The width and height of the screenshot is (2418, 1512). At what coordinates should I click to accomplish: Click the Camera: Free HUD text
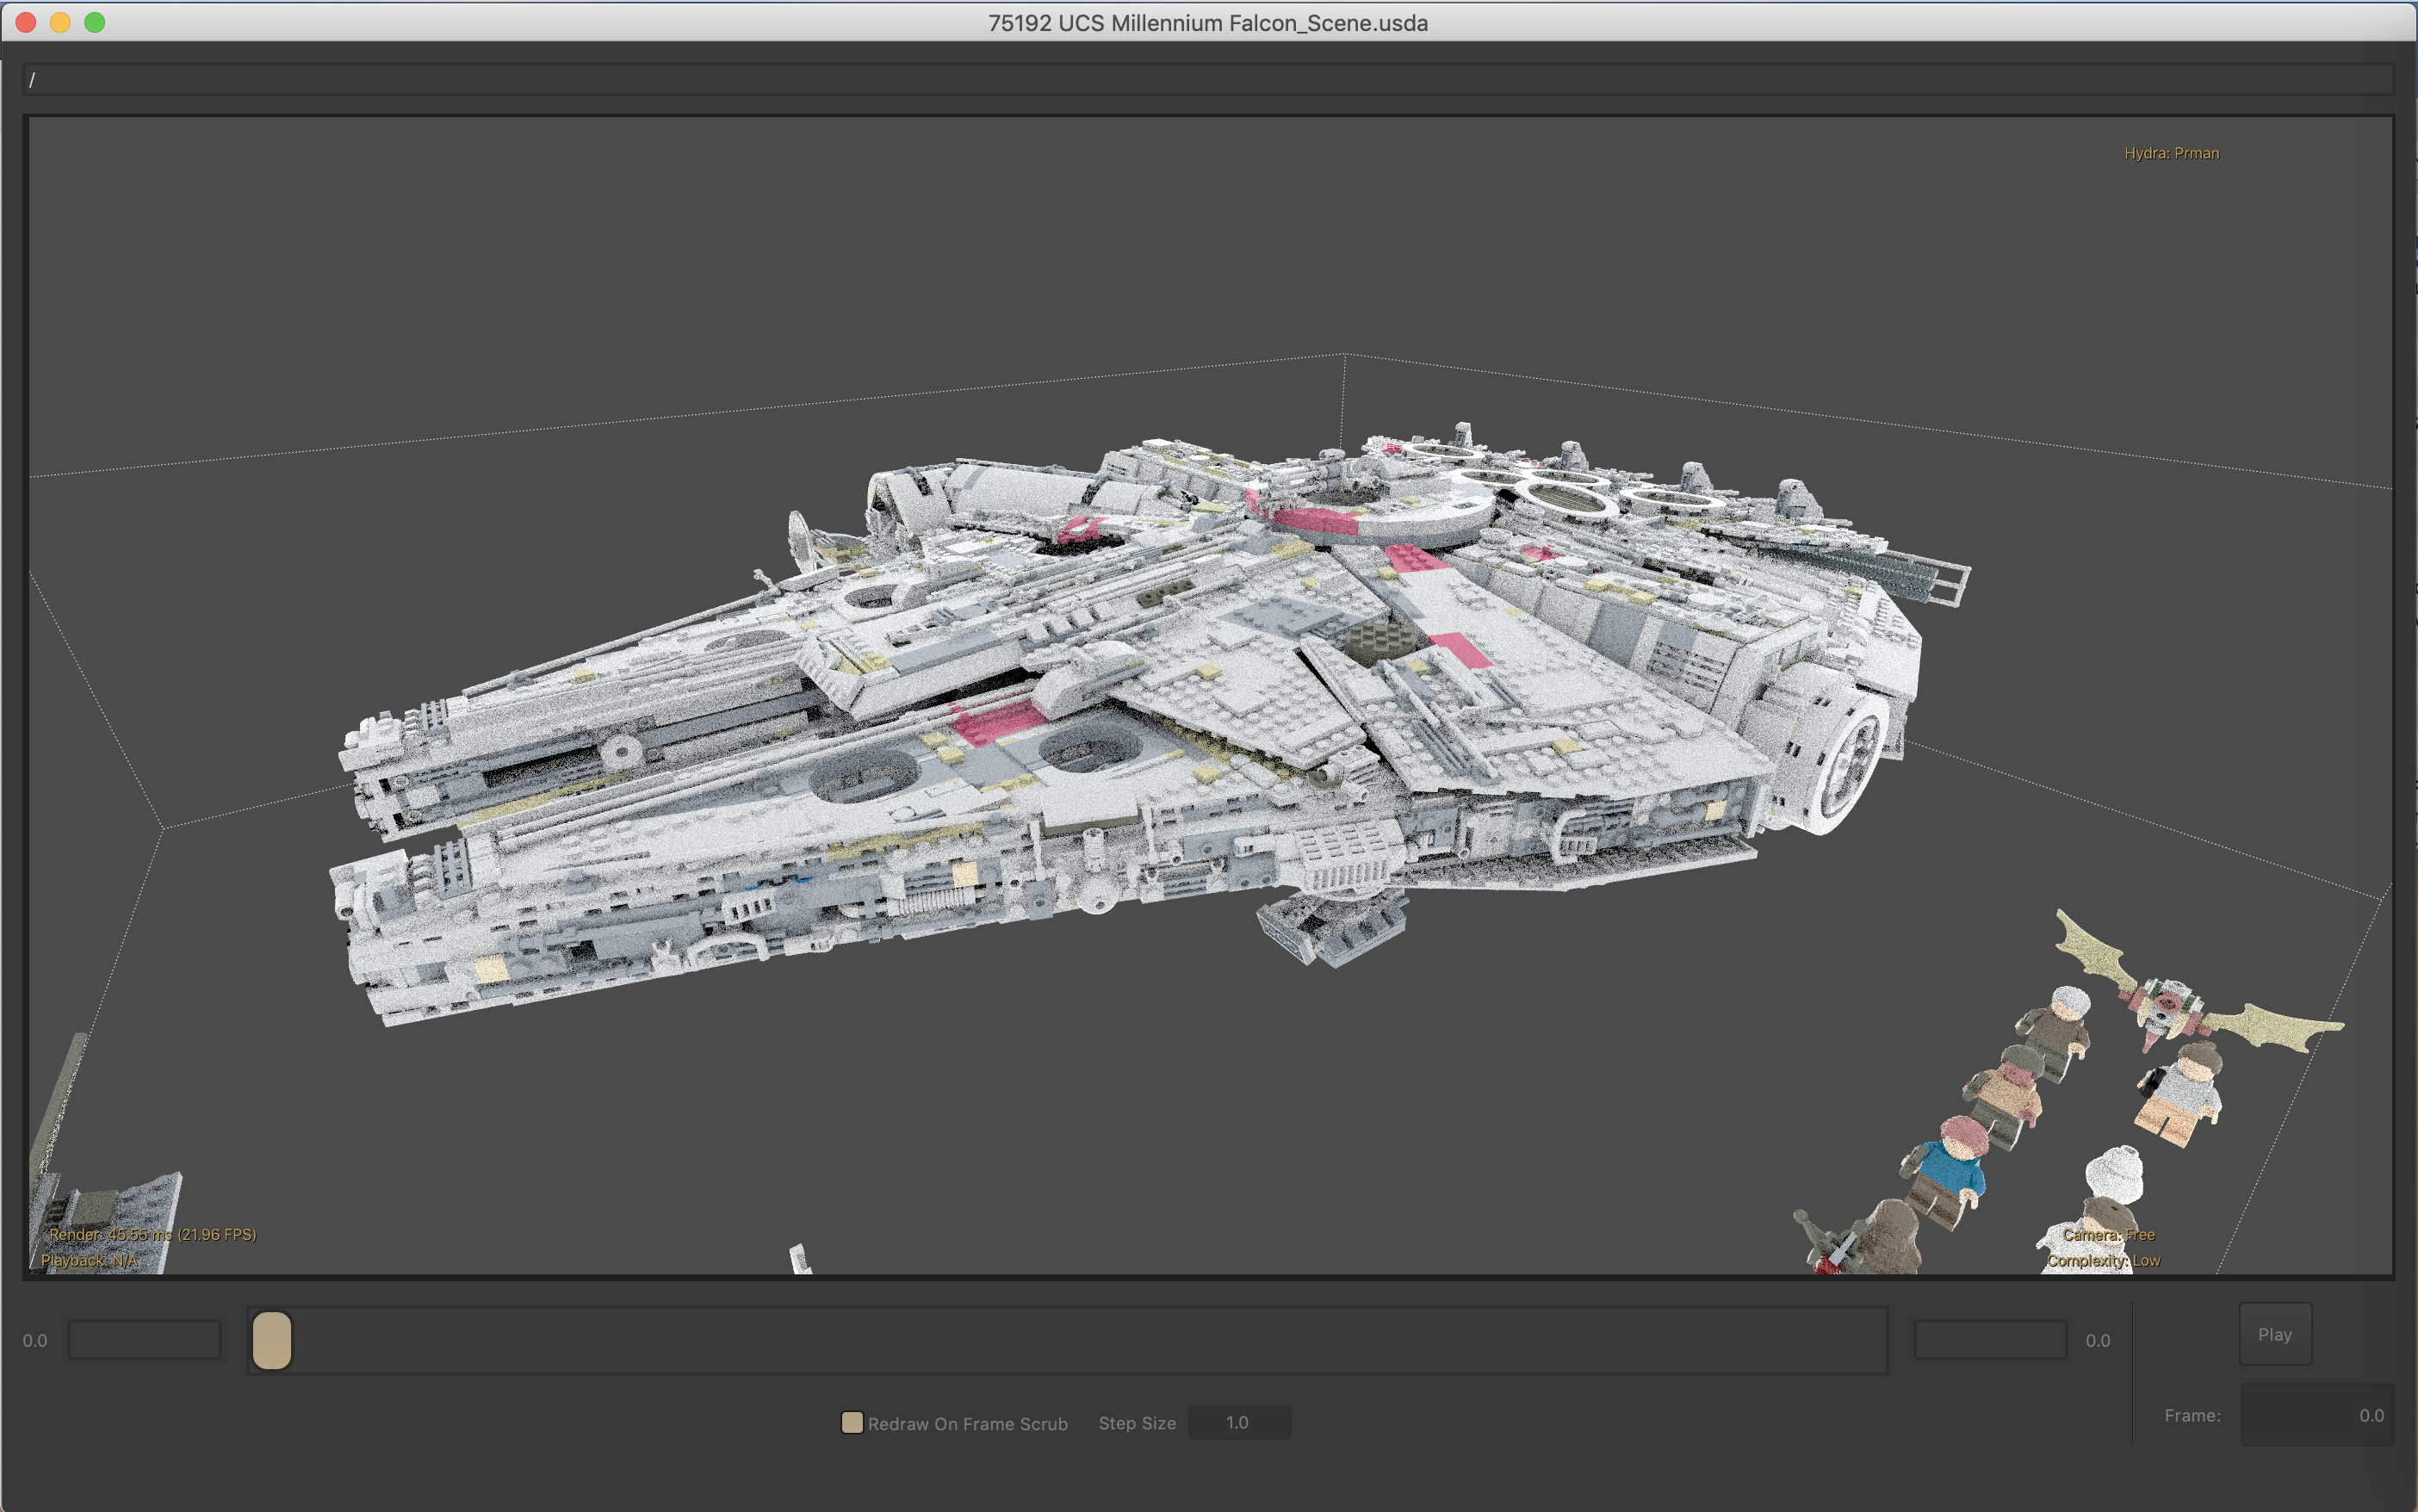(x=2108, y=1234)
